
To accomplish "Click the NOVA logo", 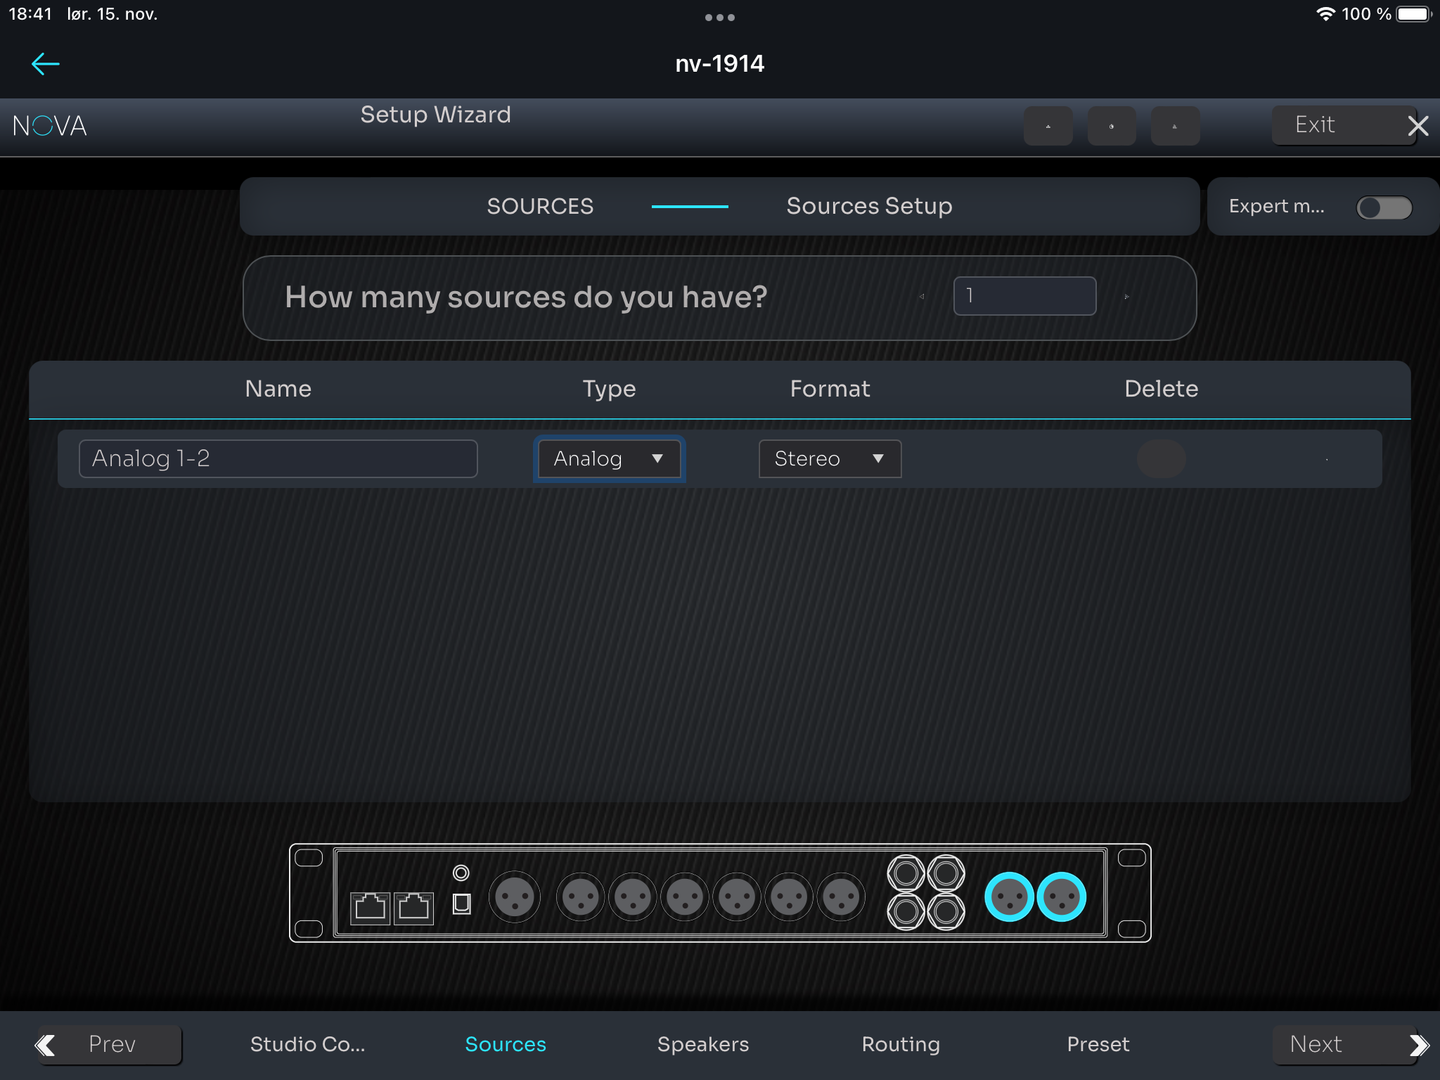I will pos(50,126).
